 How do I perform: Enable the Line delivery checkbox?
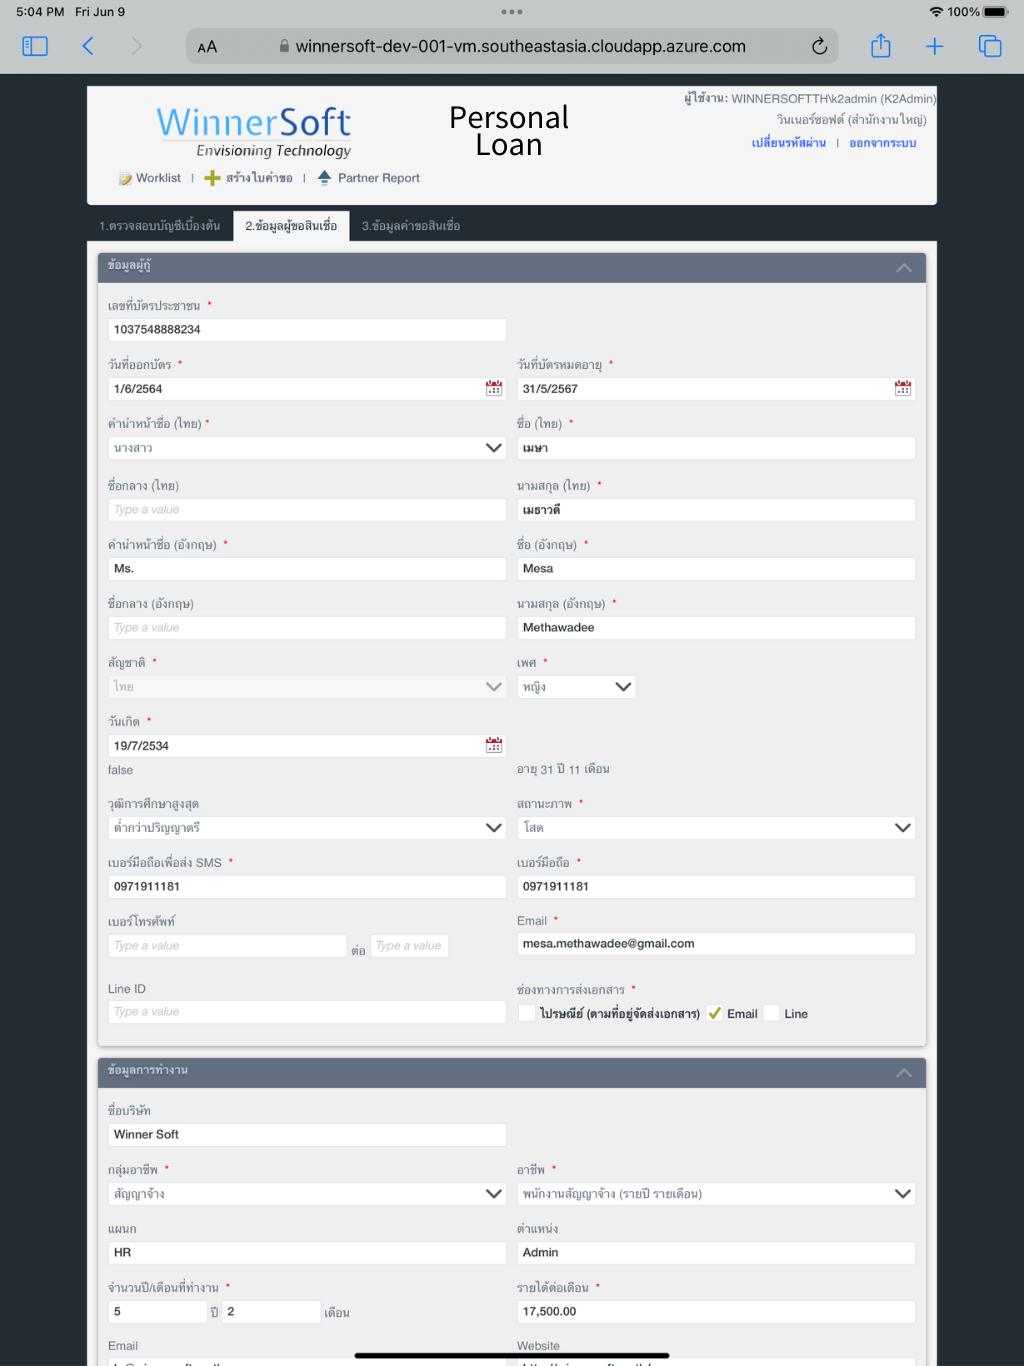[772, 1013]
